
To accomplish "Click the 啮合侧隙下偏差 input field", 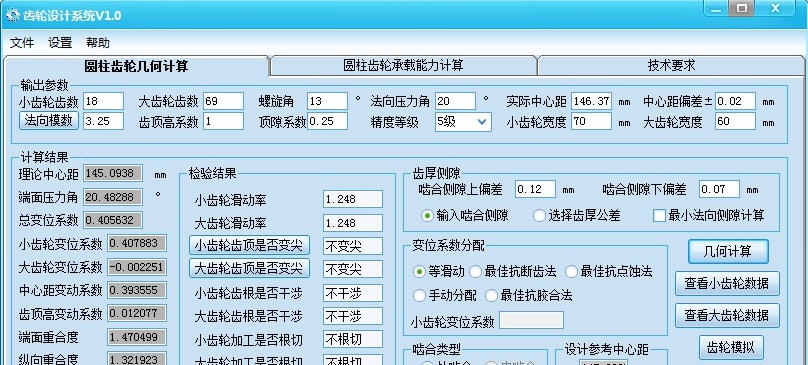I will [719, 189].
